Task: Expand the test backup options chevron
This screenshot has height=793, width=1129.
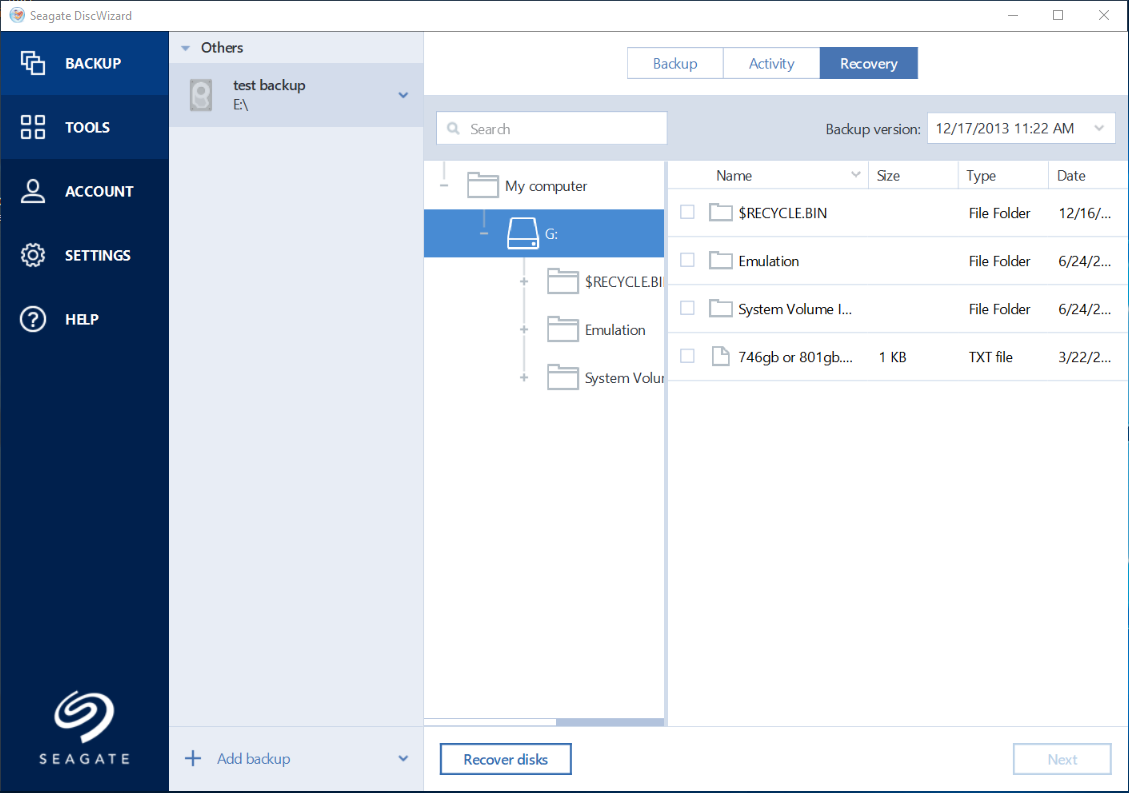Action: coord(403,95)
